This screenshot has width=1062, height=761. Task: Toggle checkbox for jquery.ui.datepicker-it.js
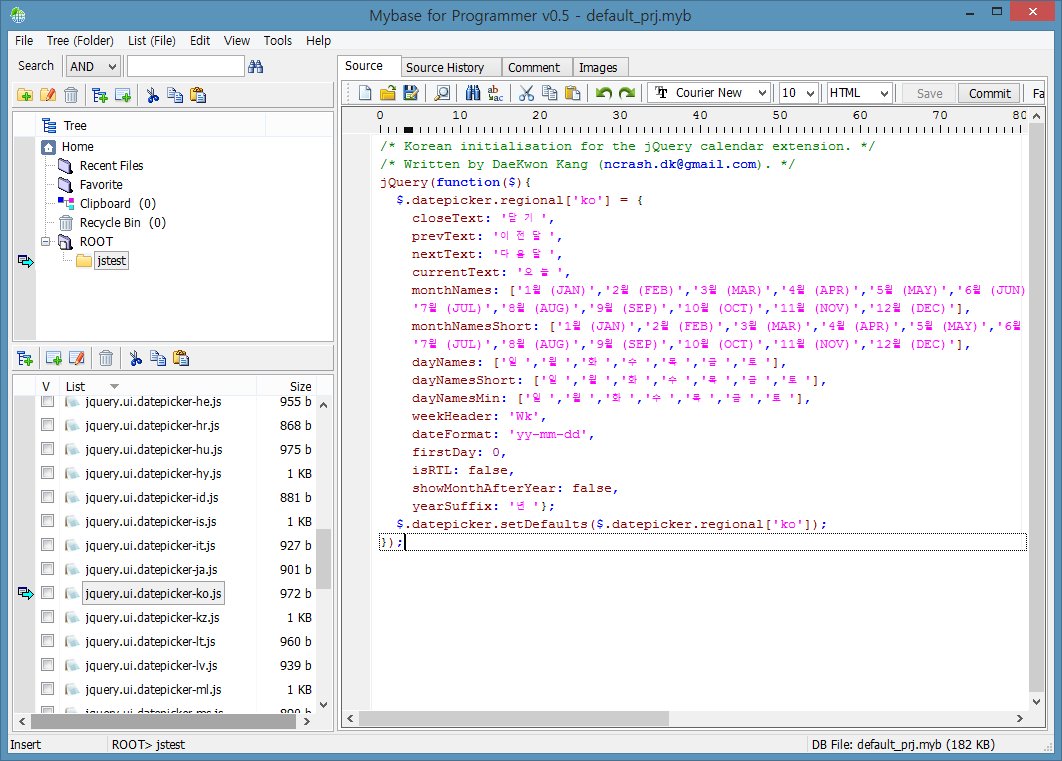[x=47, y=545]
